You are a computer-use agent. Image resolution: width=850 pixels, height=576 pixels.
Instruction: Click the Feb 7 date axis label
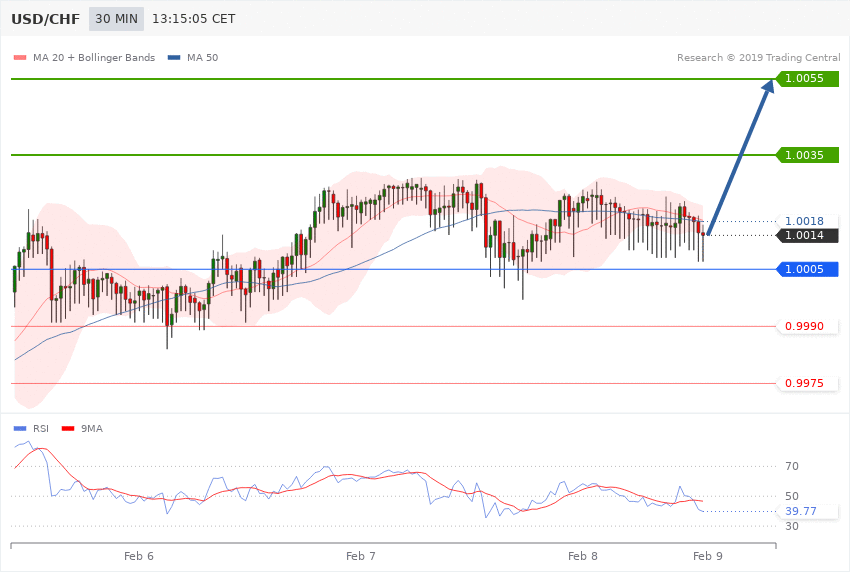pyautogui.click(x=360, y=556)
